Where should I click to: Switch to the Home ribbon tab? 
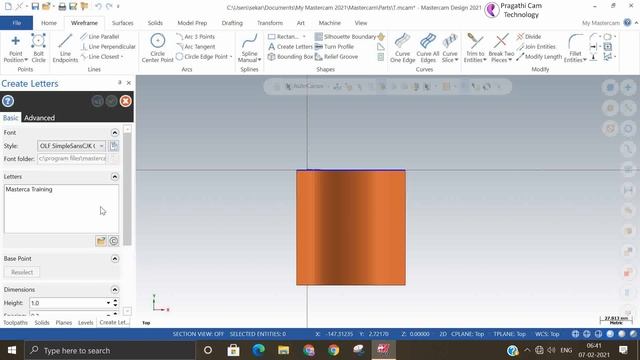click(49, 23)
